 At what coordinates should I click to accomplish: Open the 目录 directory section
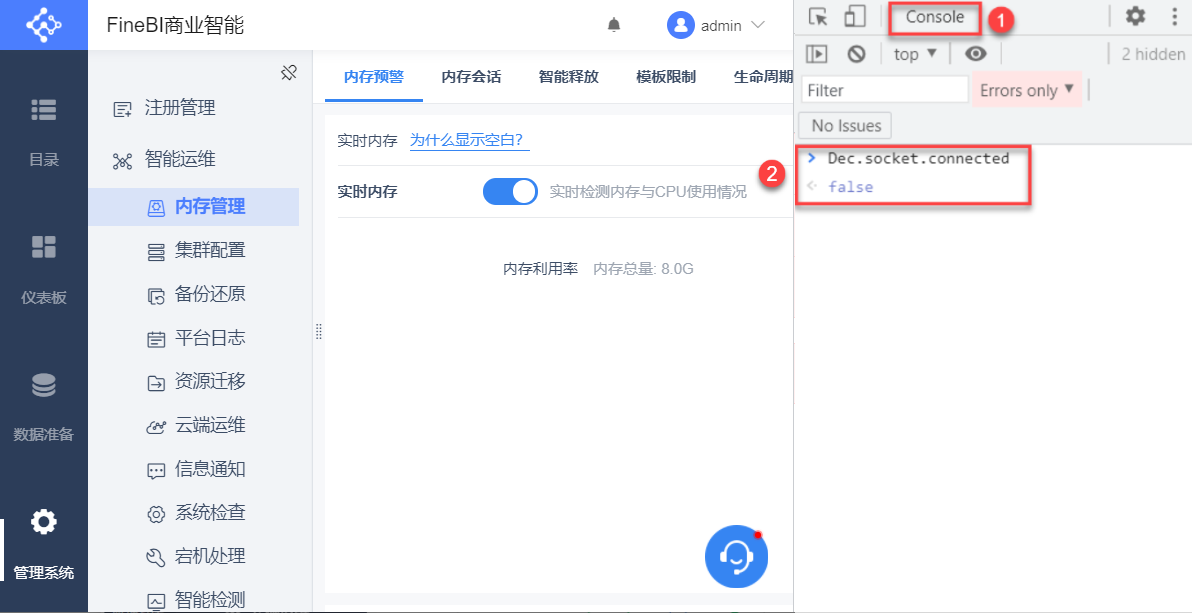43,132
